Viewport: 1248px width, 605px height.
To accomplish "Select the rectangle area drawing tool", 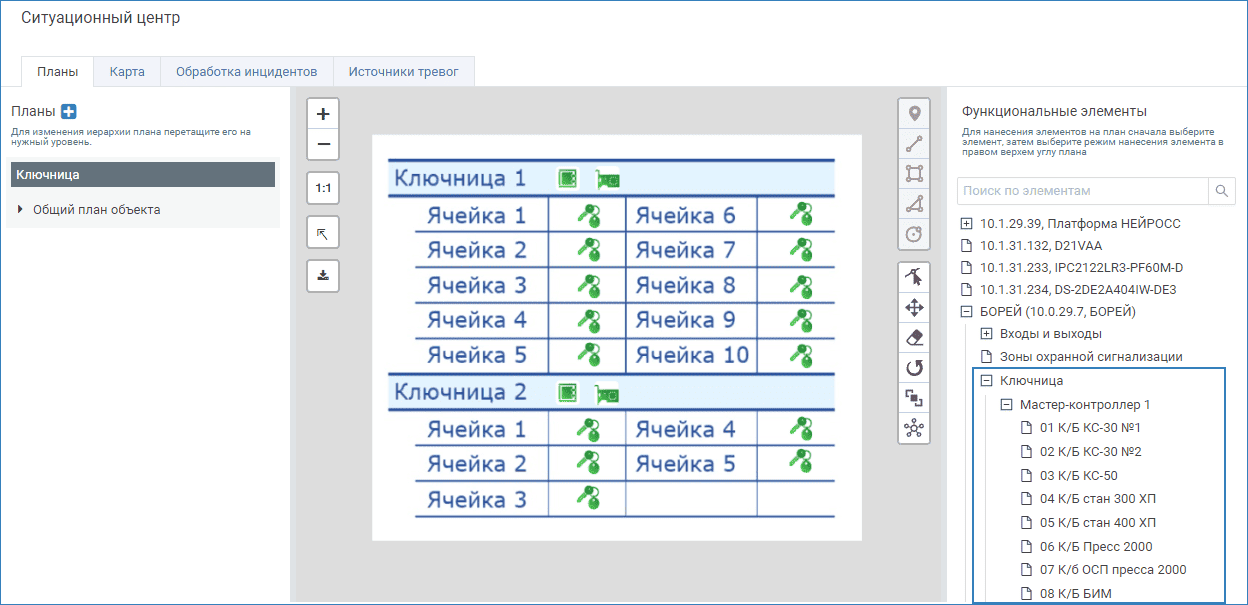I will click(x=914, y=173).
